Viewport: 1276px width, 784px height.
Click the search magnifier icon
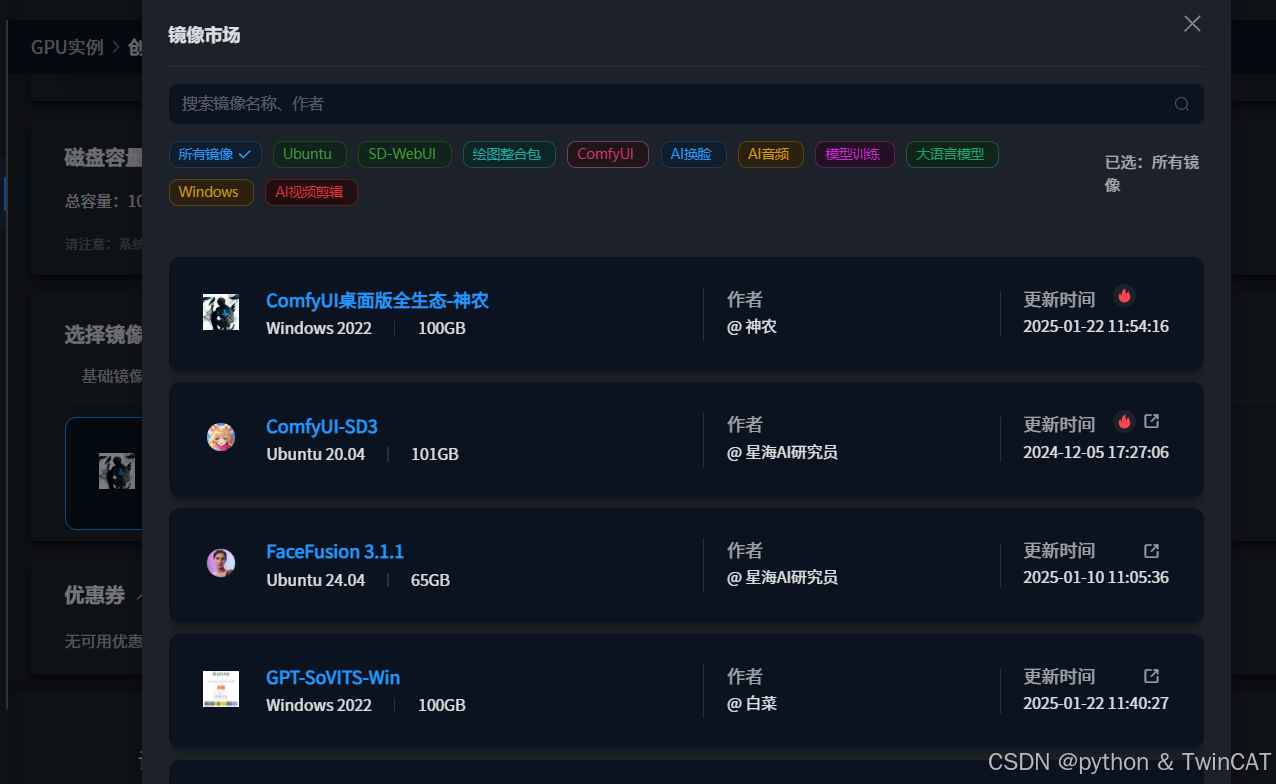point(1181,104)
